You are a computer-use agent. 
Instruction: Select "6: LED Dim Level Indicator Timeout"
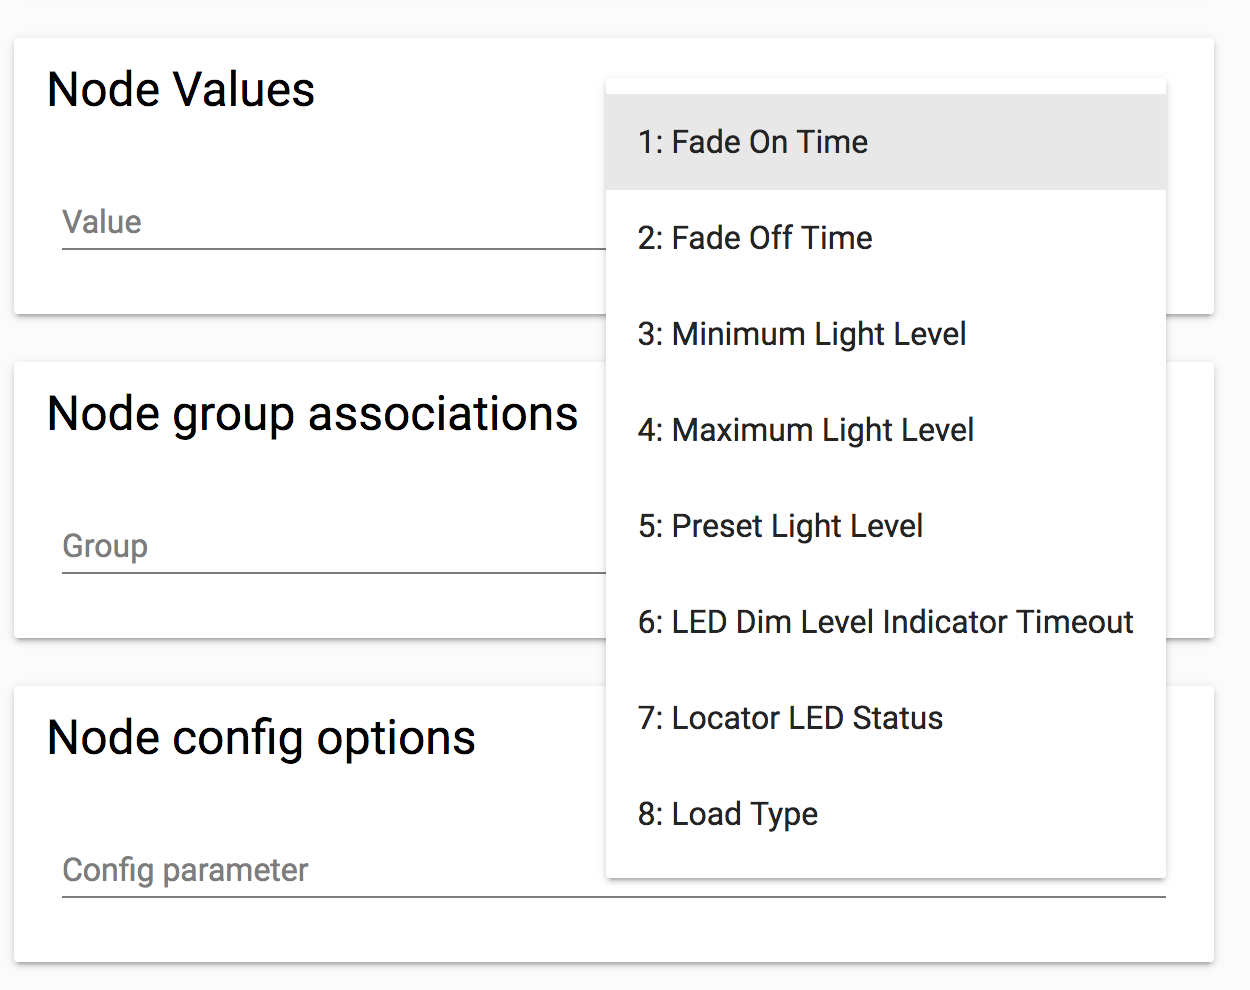885,622
